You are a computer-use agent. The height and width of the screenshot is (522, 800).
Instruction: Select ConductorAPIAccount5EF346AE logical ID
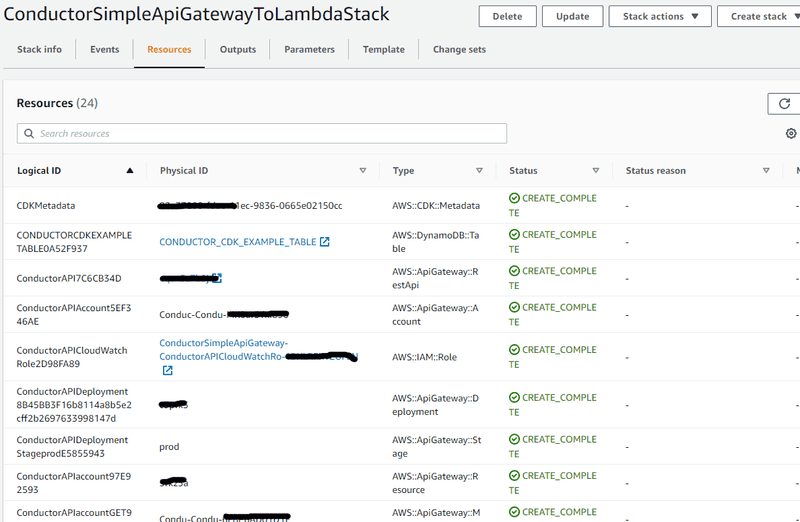pos(73,314)
